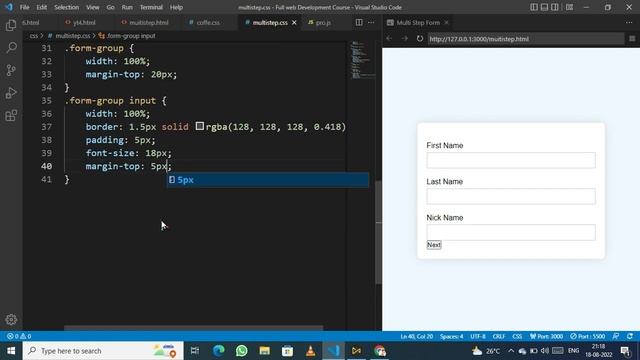The image size is (640, 360).
Task: Click the Port: 3000 status item
Action: (546, 336)
